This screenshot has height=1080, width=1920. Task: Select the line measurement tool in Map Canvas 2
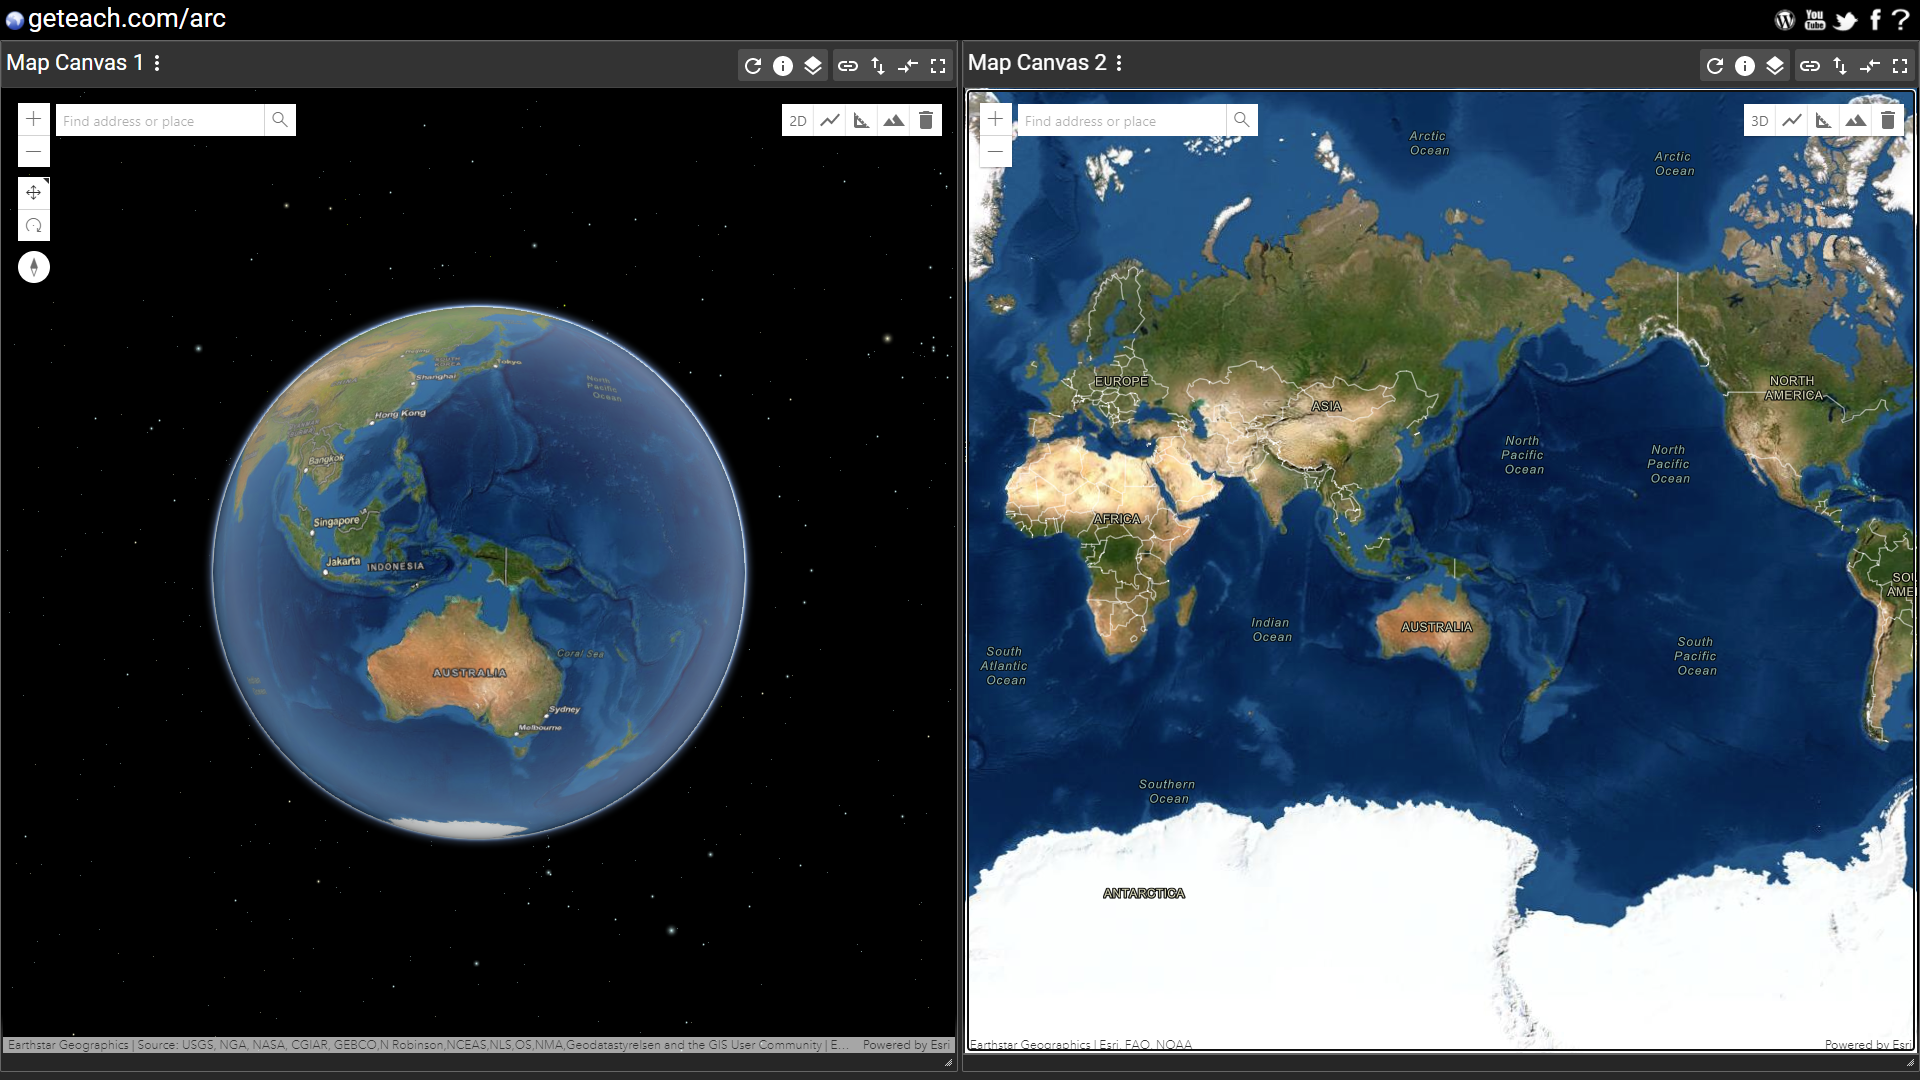[x=1792, y=120]
